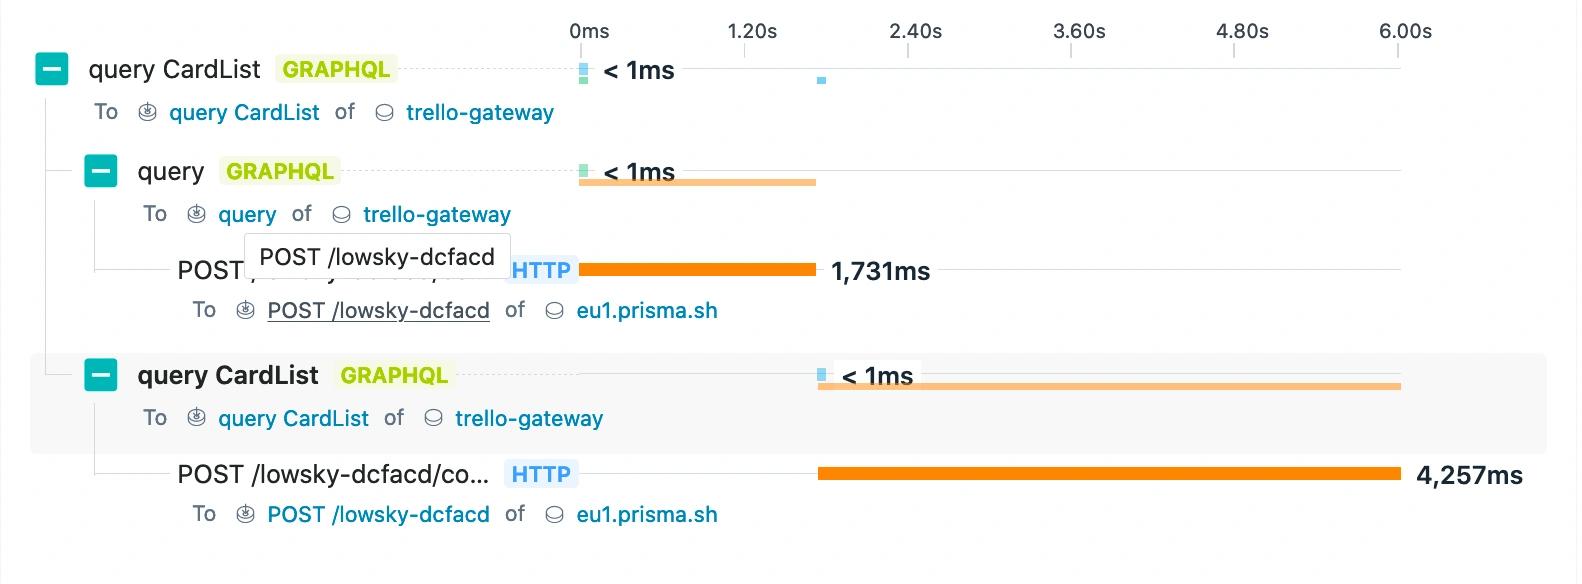Click the 1,731ms orange duration bar

pos(697,270)
